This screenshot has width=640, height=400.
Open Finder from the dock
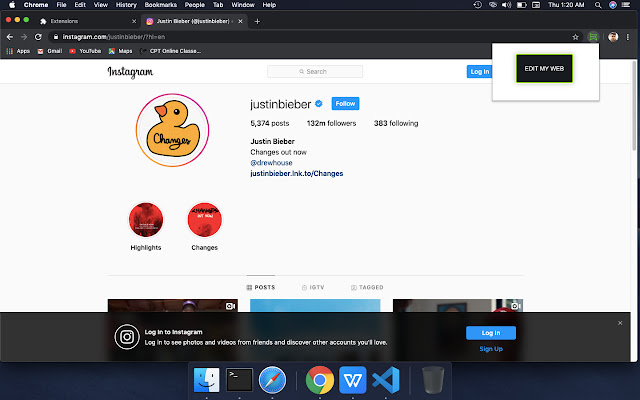207,380
